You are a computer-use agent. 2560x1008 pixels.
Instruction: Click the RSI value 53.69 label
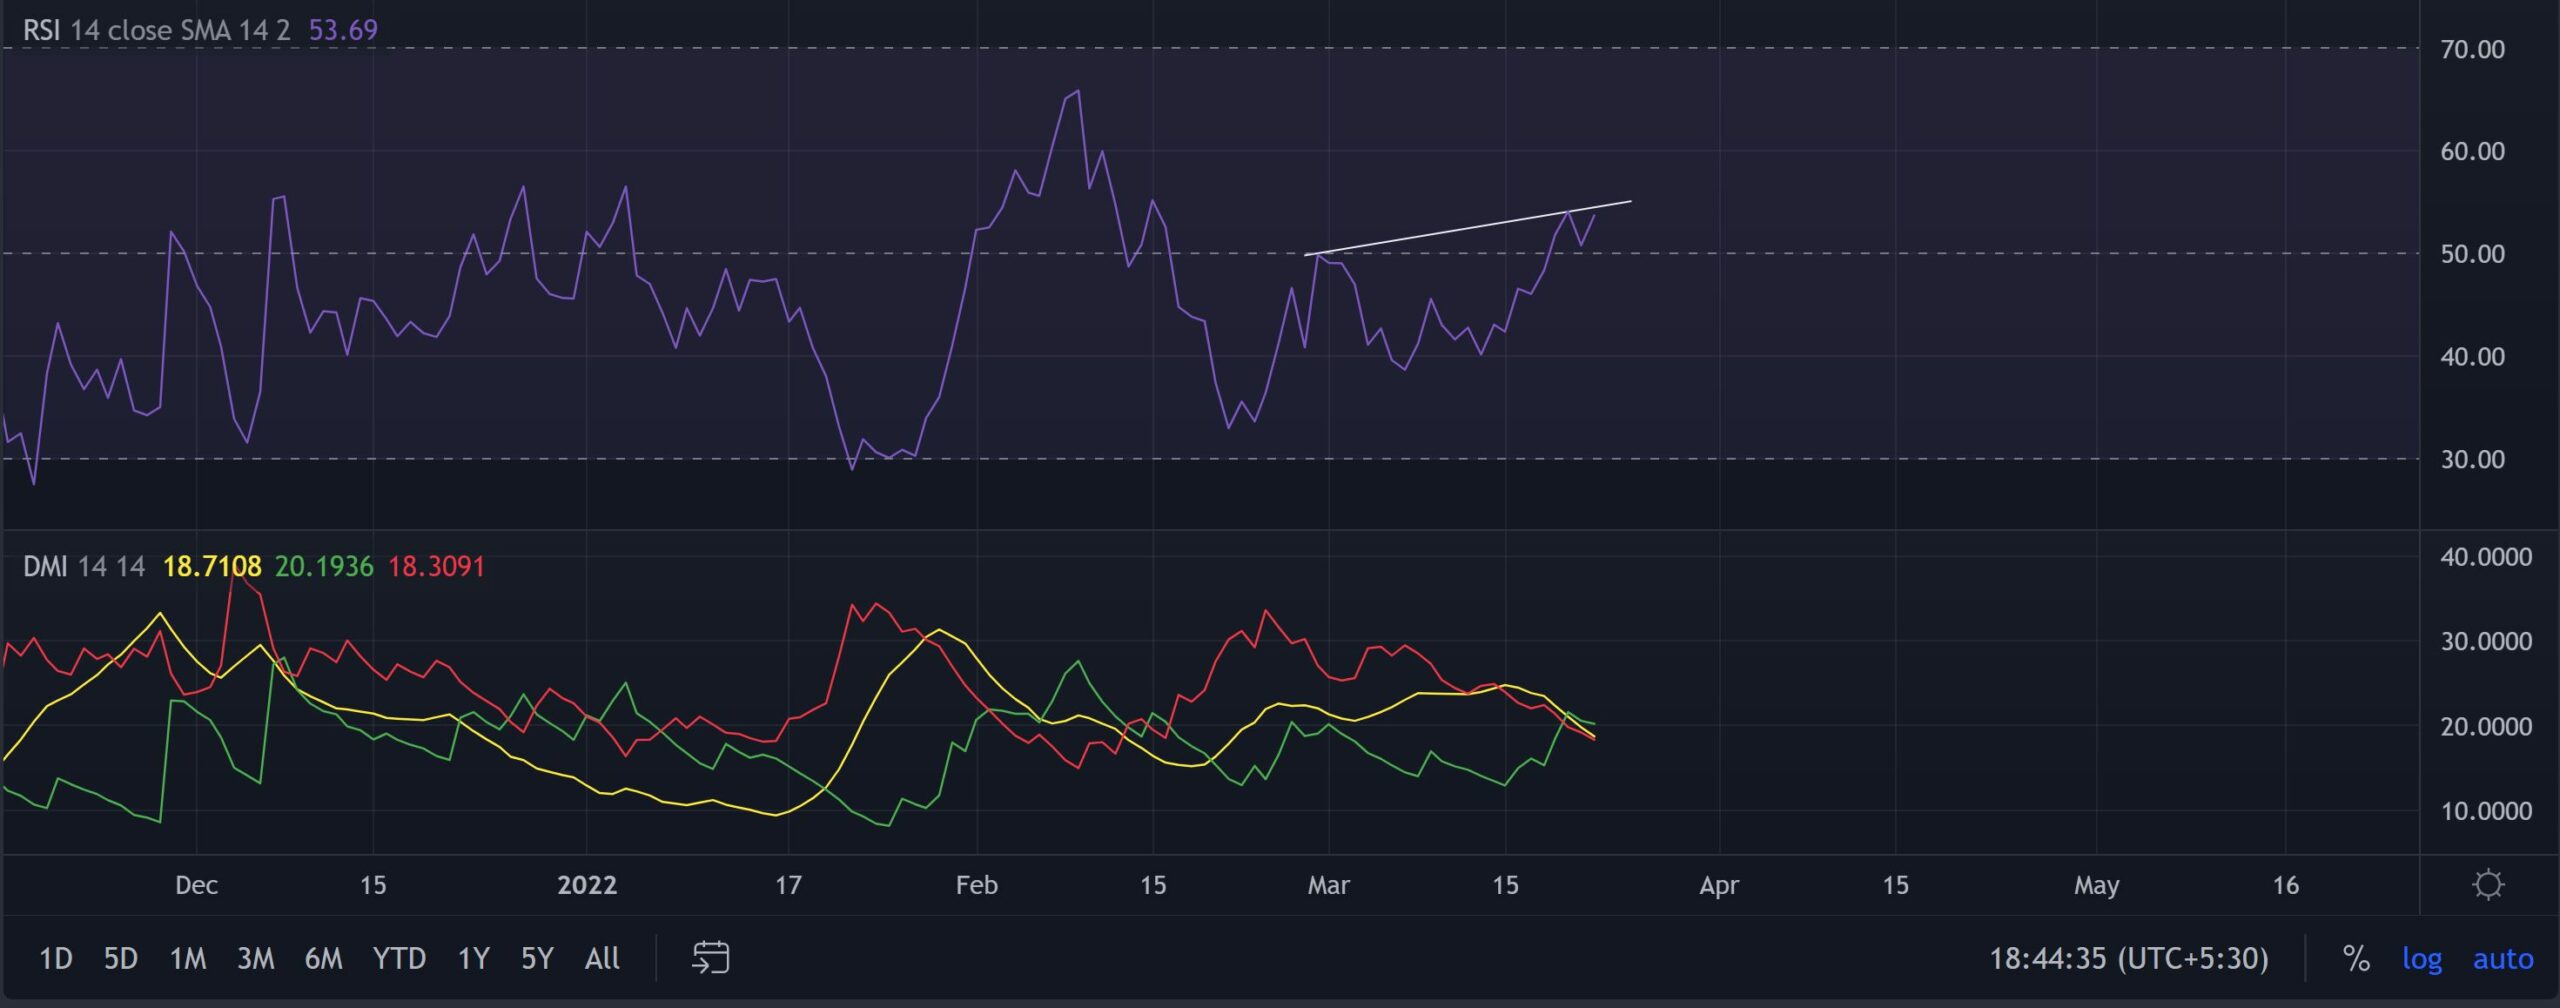(343, 30)
